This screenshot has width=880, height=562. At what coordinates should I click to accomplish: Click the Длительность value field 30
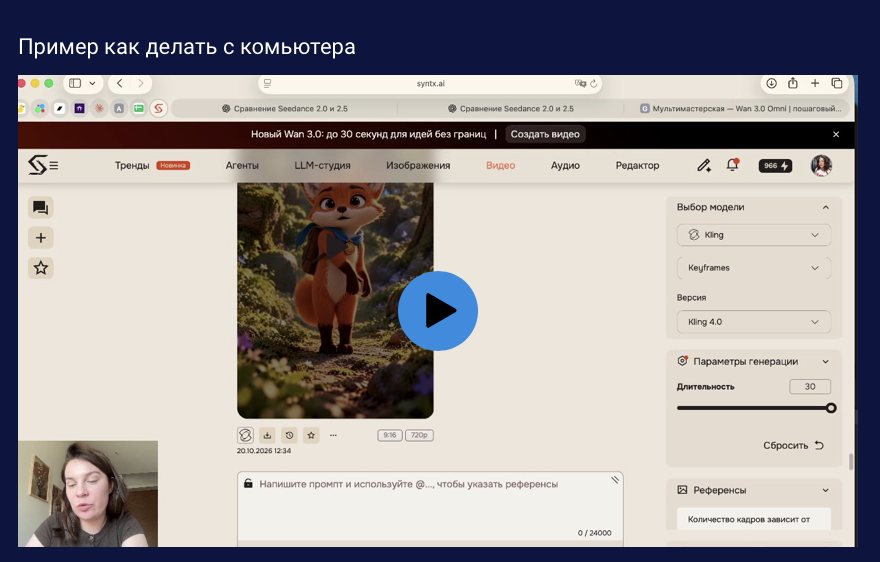pyautogui.click(x=810, y=386)
